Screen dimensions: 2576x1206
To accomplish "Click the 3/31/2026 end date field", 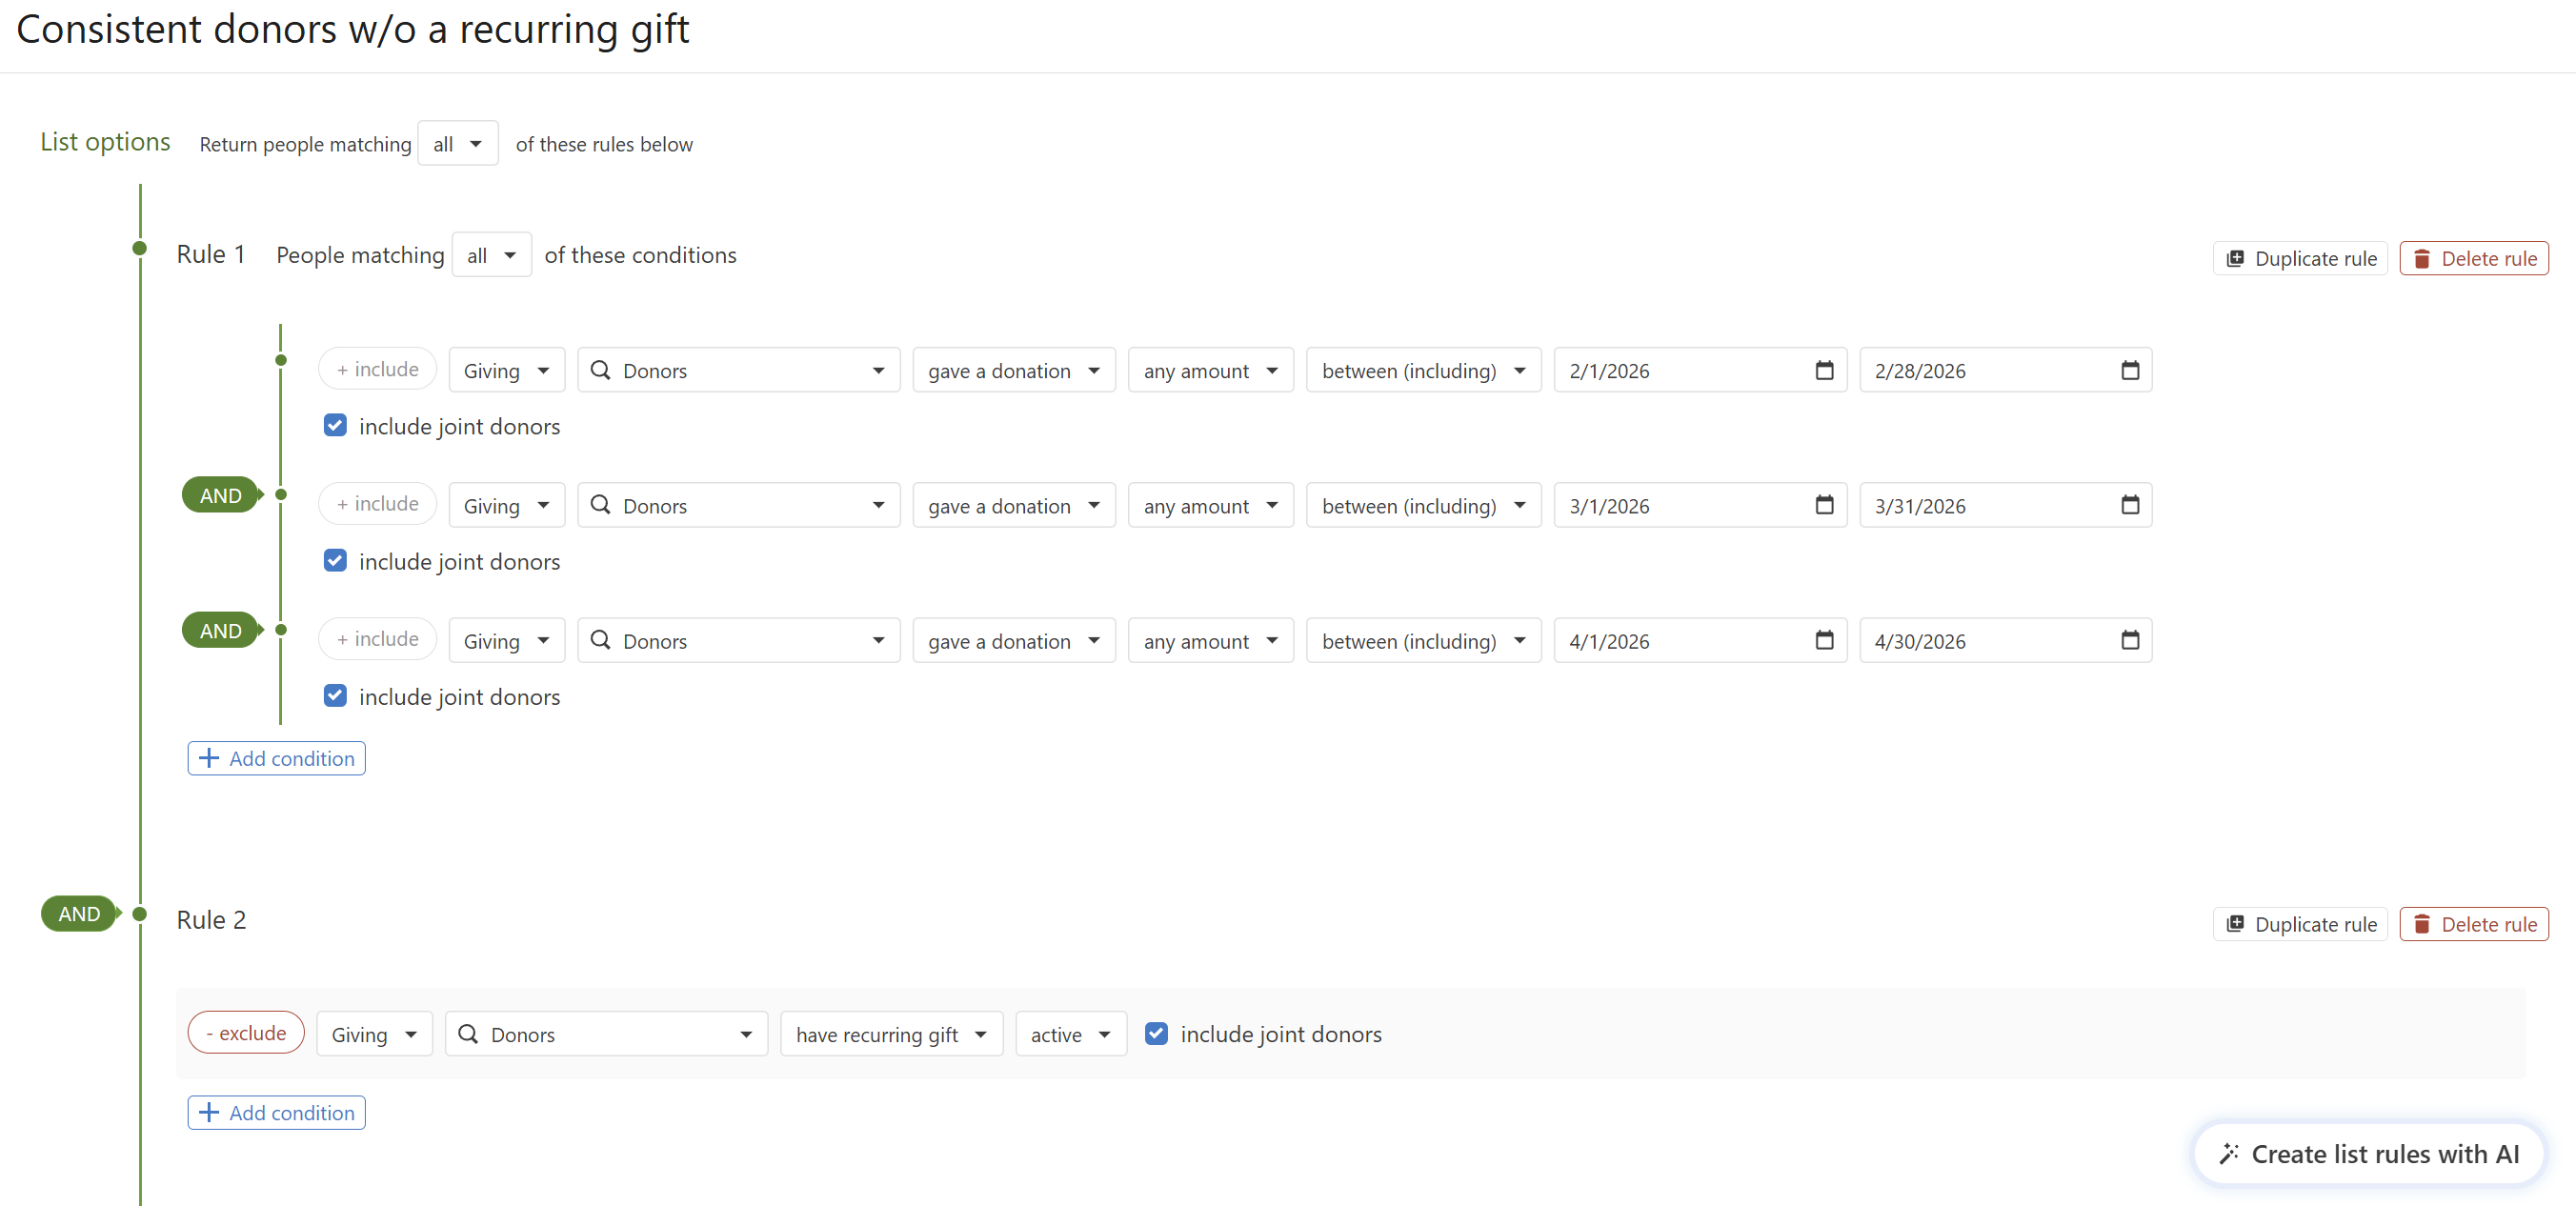I will [2006, 506].
